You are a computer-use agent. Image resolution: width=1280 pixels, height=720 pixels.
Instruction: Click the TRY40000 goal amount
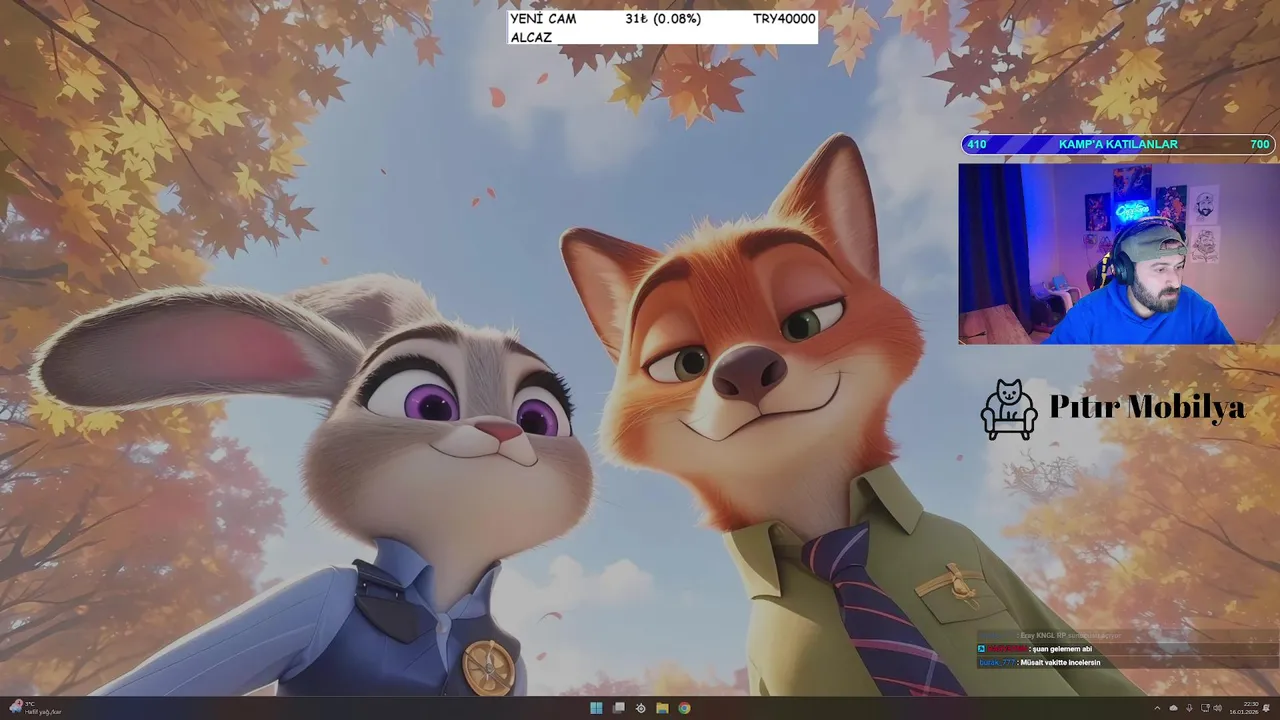(784, 19)
